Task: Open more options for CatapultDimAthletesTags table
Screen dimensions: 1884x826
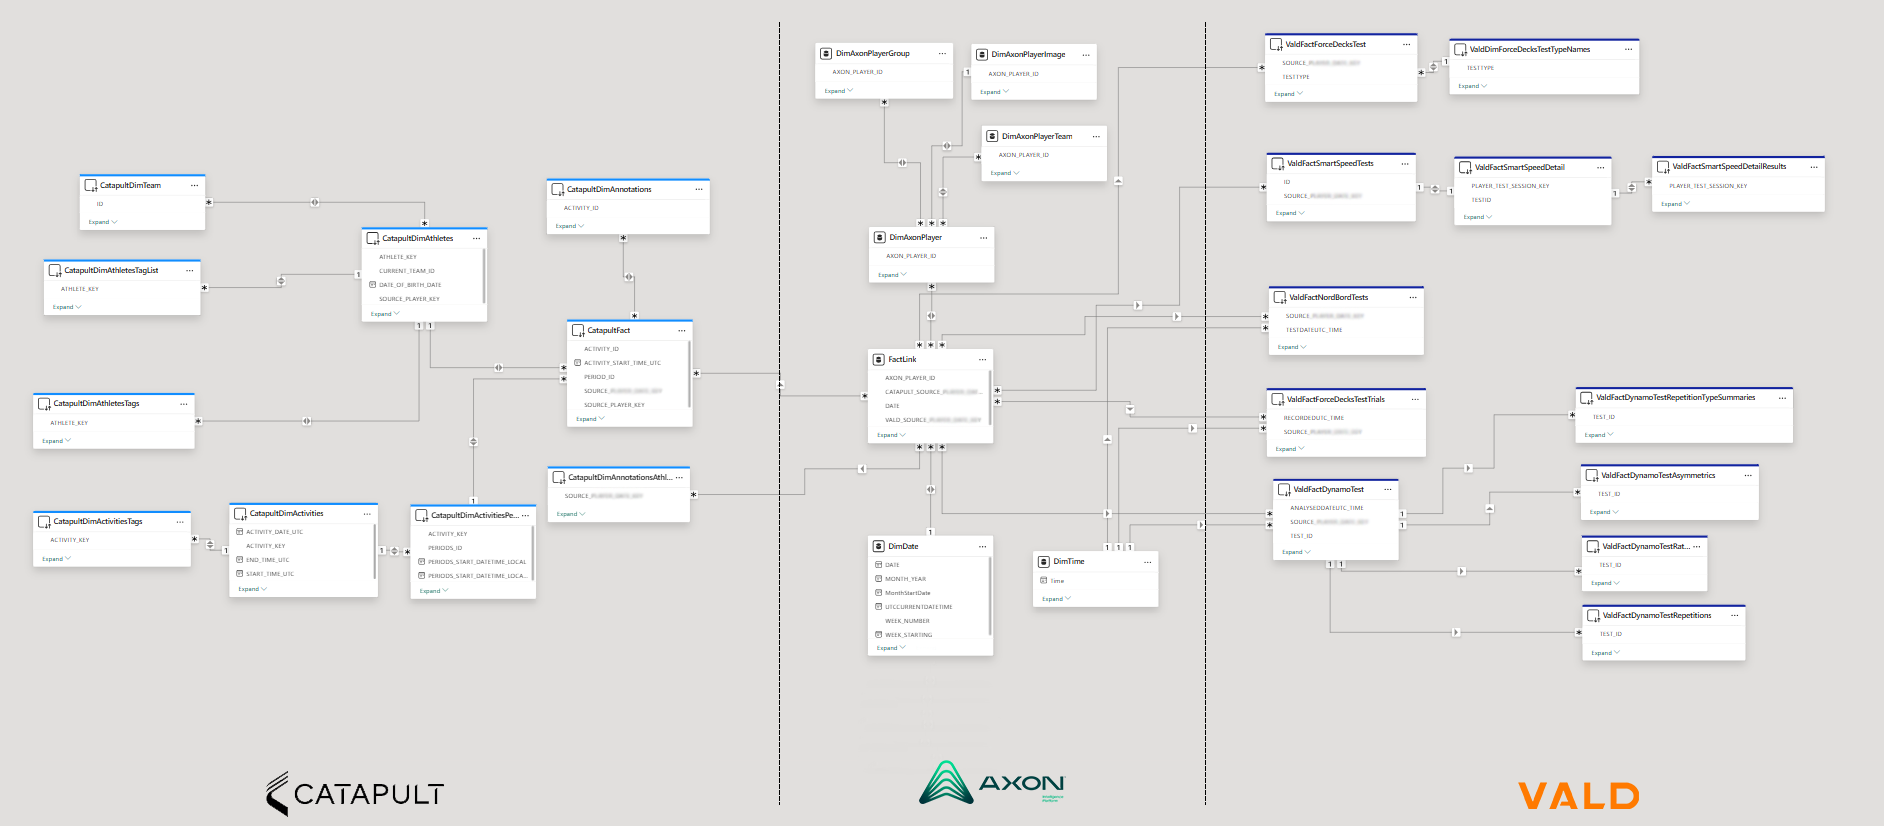Action: (x=183, y=404)
